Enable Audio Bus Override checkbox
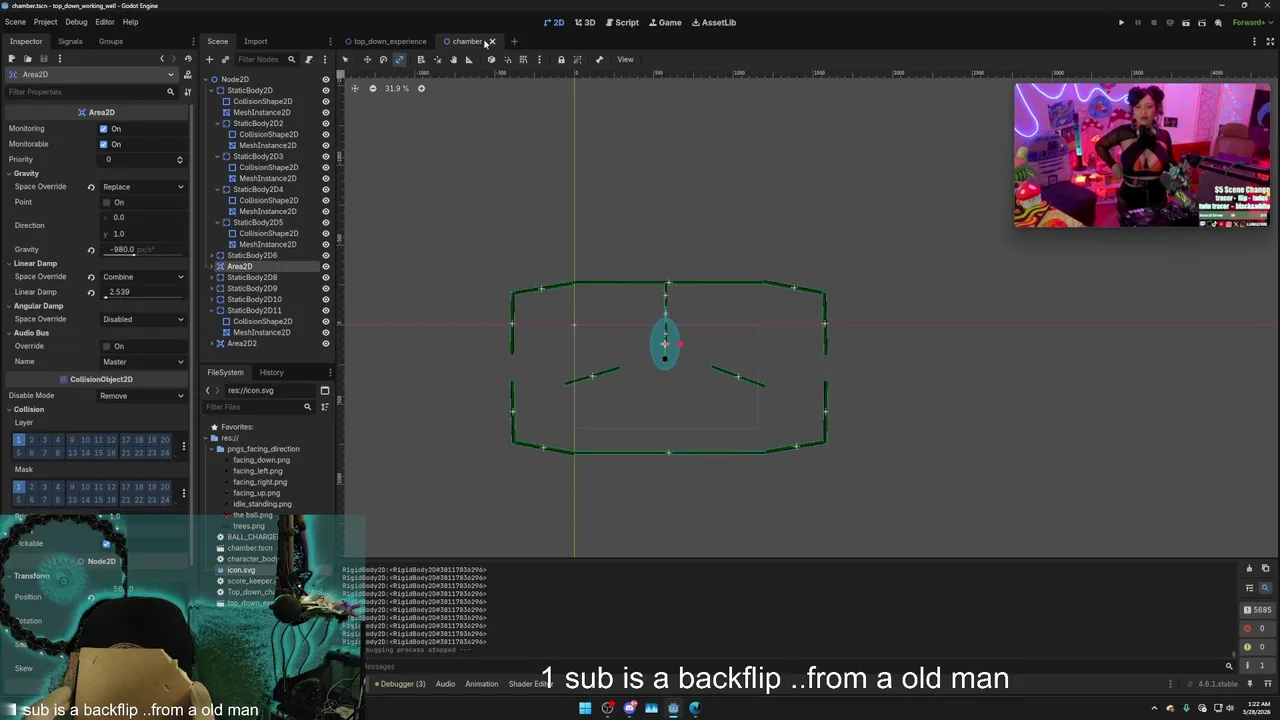The height and width of the screenshot is (720, 1280). tap(106, 346)
